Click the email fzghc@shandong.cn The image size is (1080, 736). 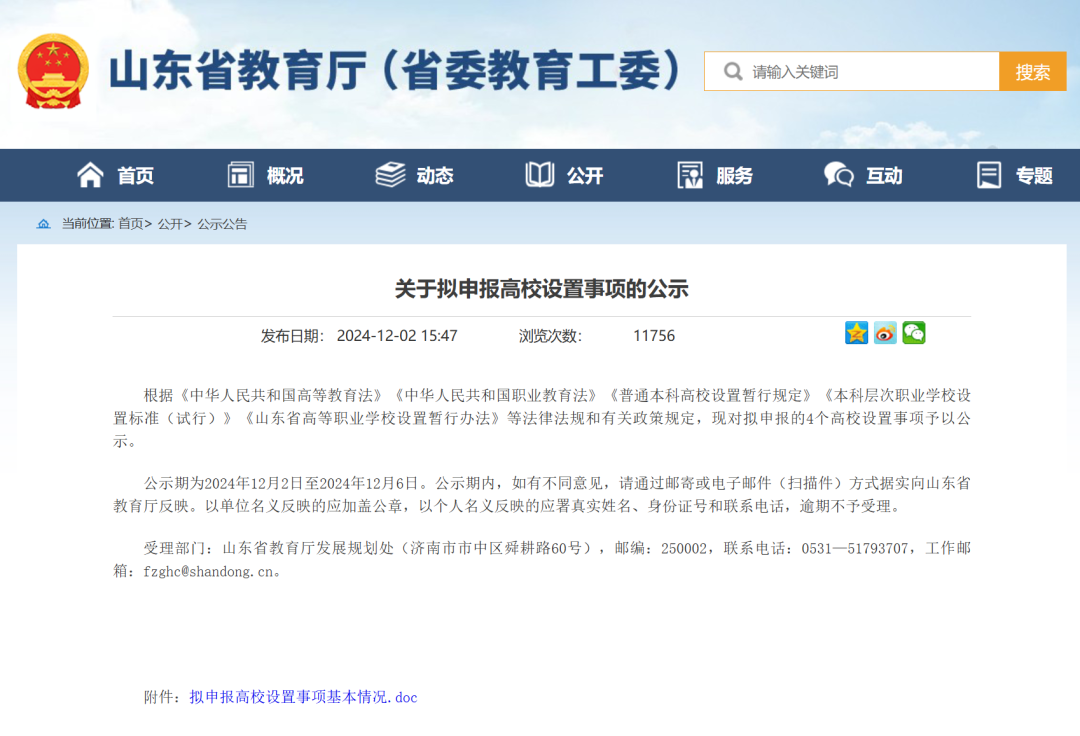pyautogui.click(x=209, y=571)
